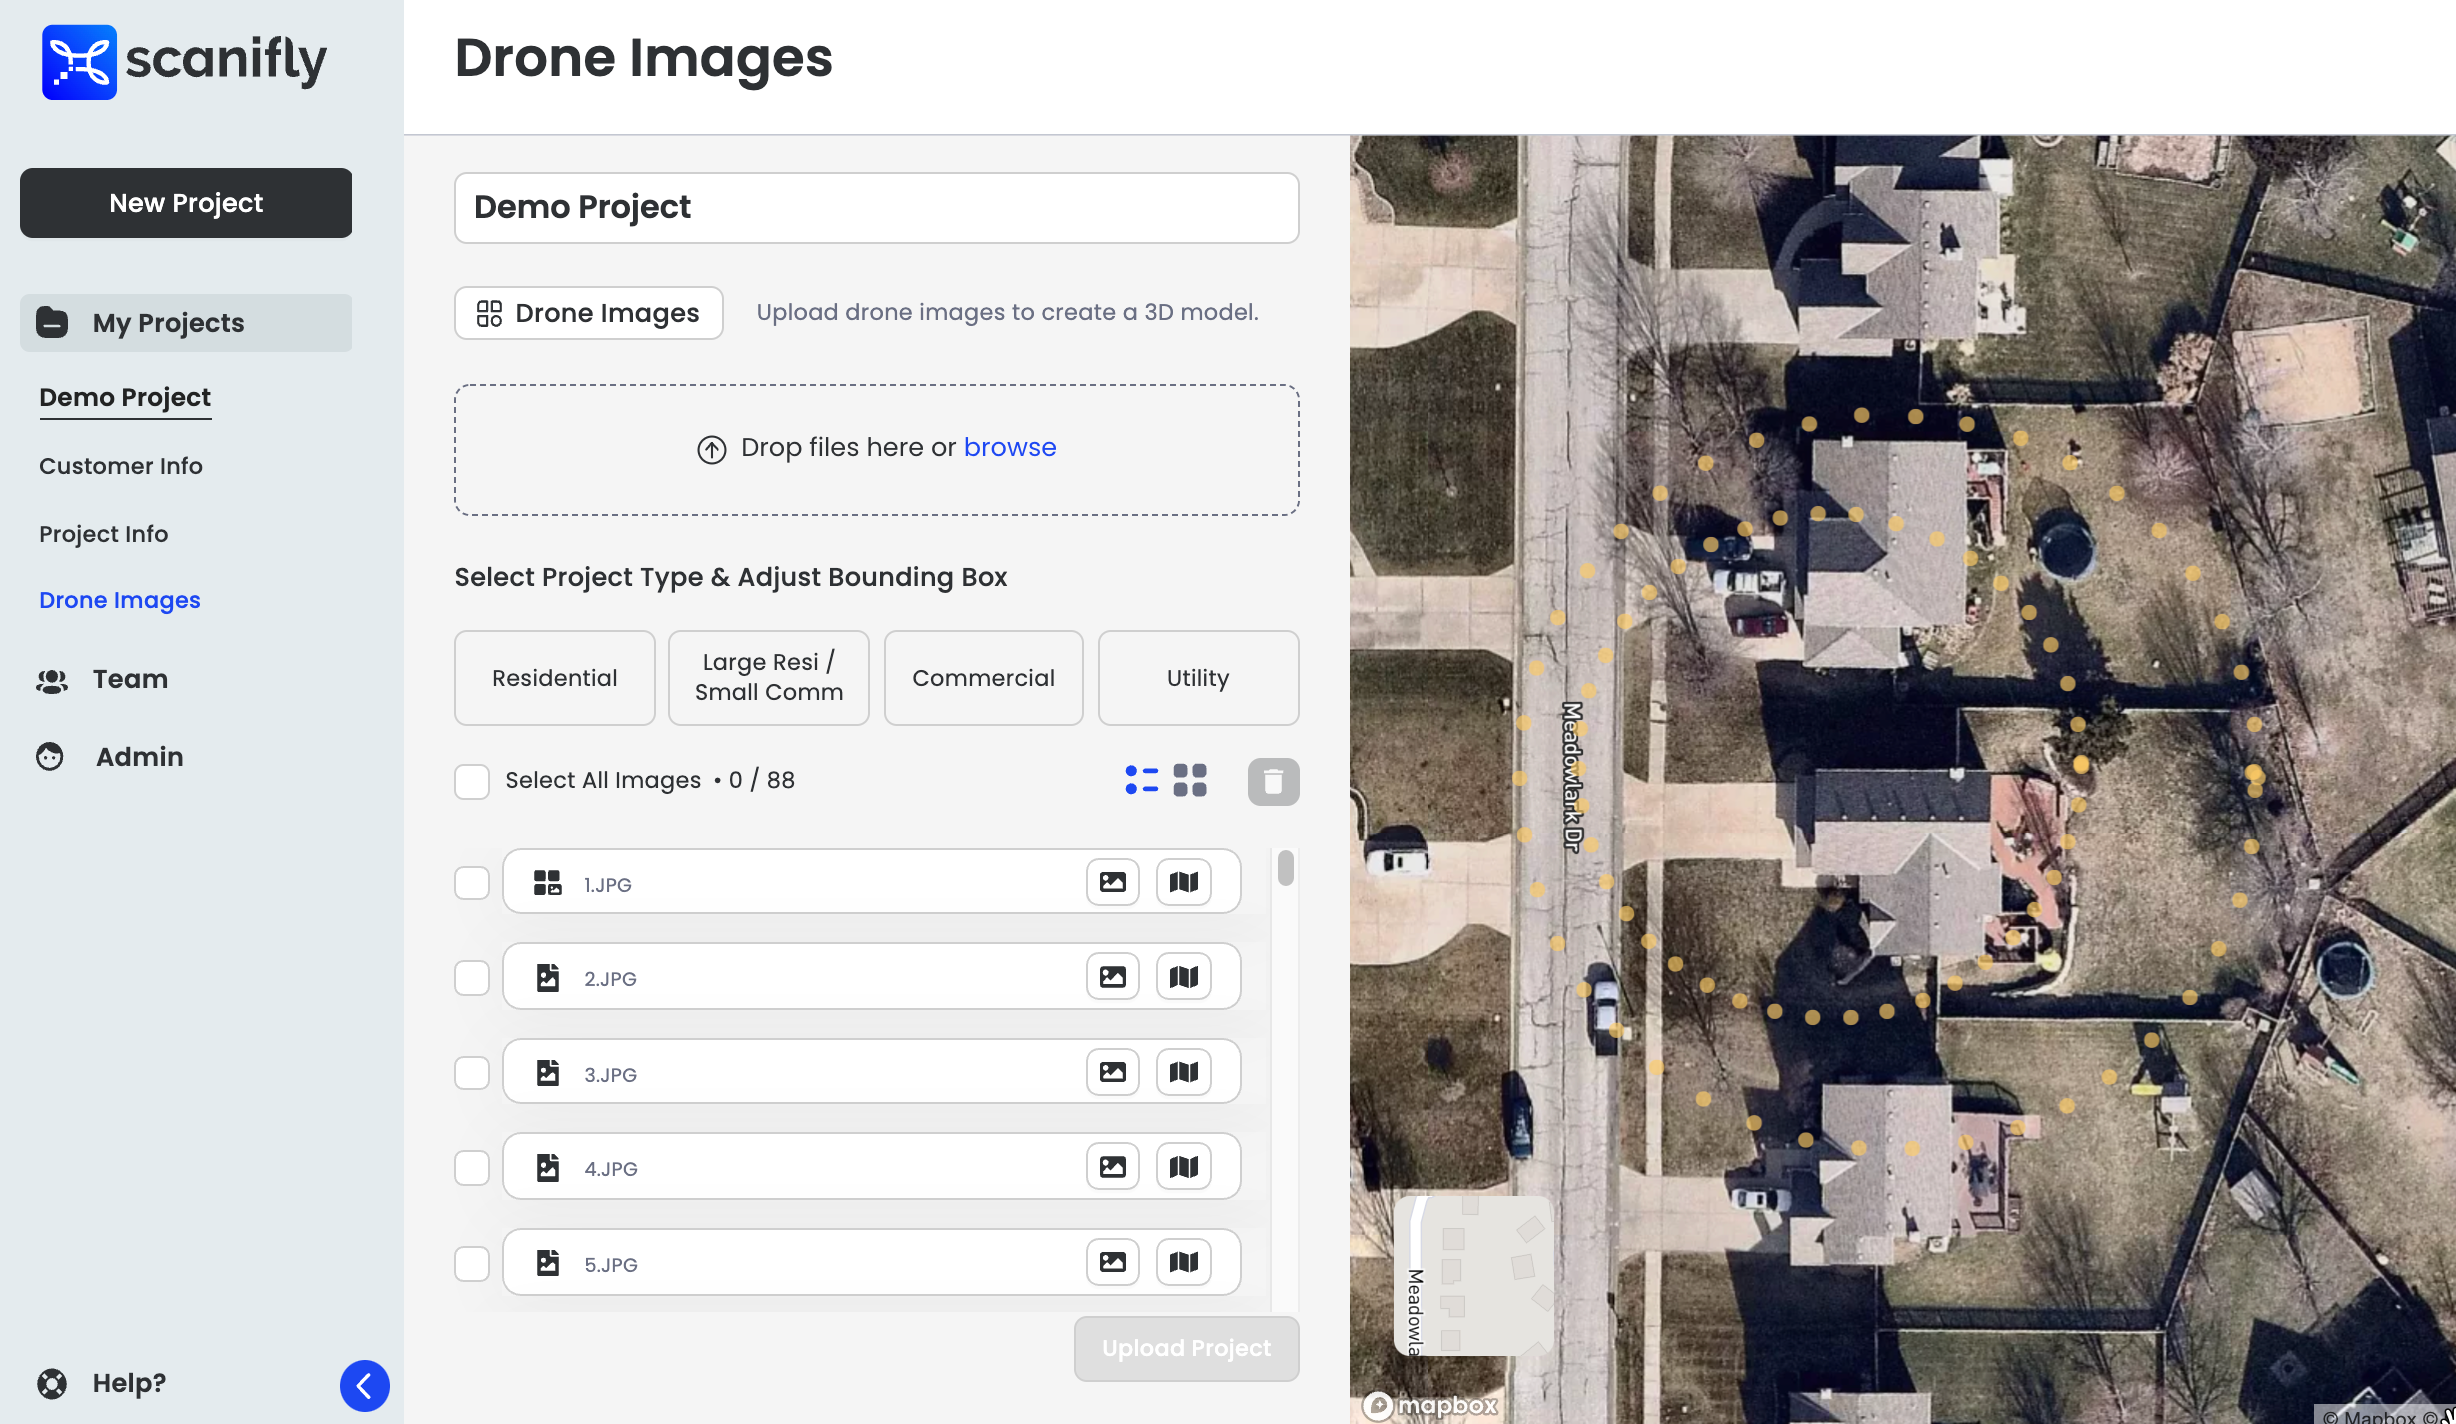Select Commercial project type

[x=984, y=678]
